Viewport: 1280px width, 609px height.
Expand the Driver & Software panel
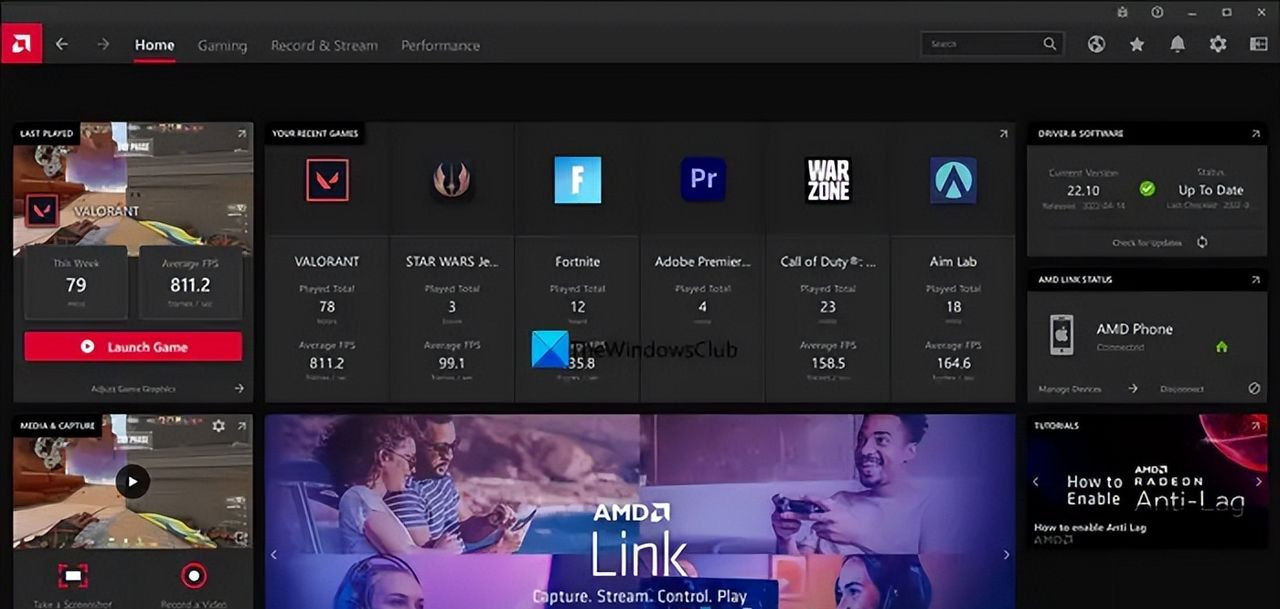(1256, 134)
